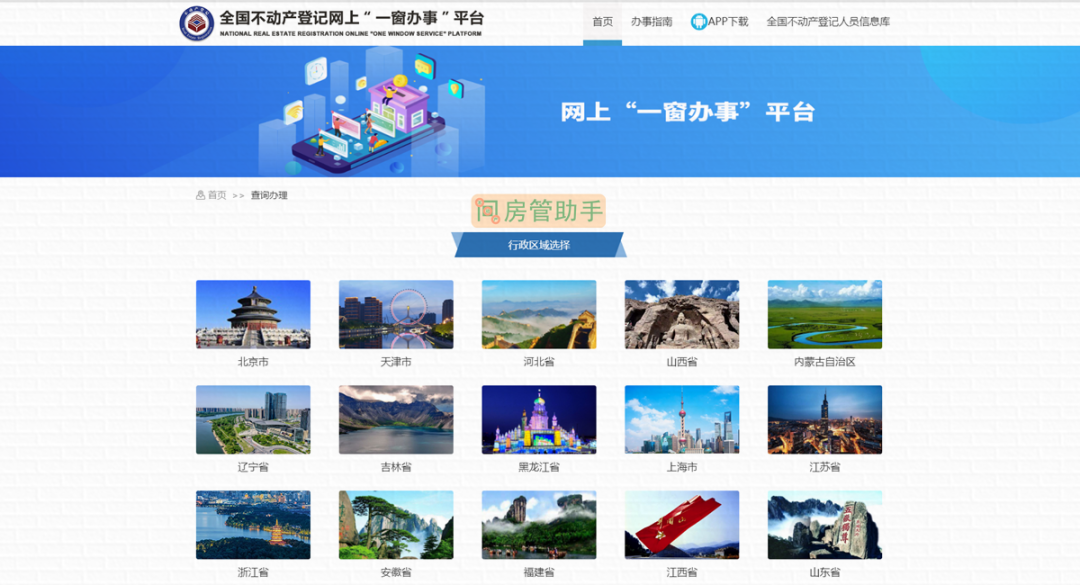Image resolution: width=1080 pixels, height=585 pixels.
Task: Click the platform logo emblem in header
Action: (x=196, y=23)
